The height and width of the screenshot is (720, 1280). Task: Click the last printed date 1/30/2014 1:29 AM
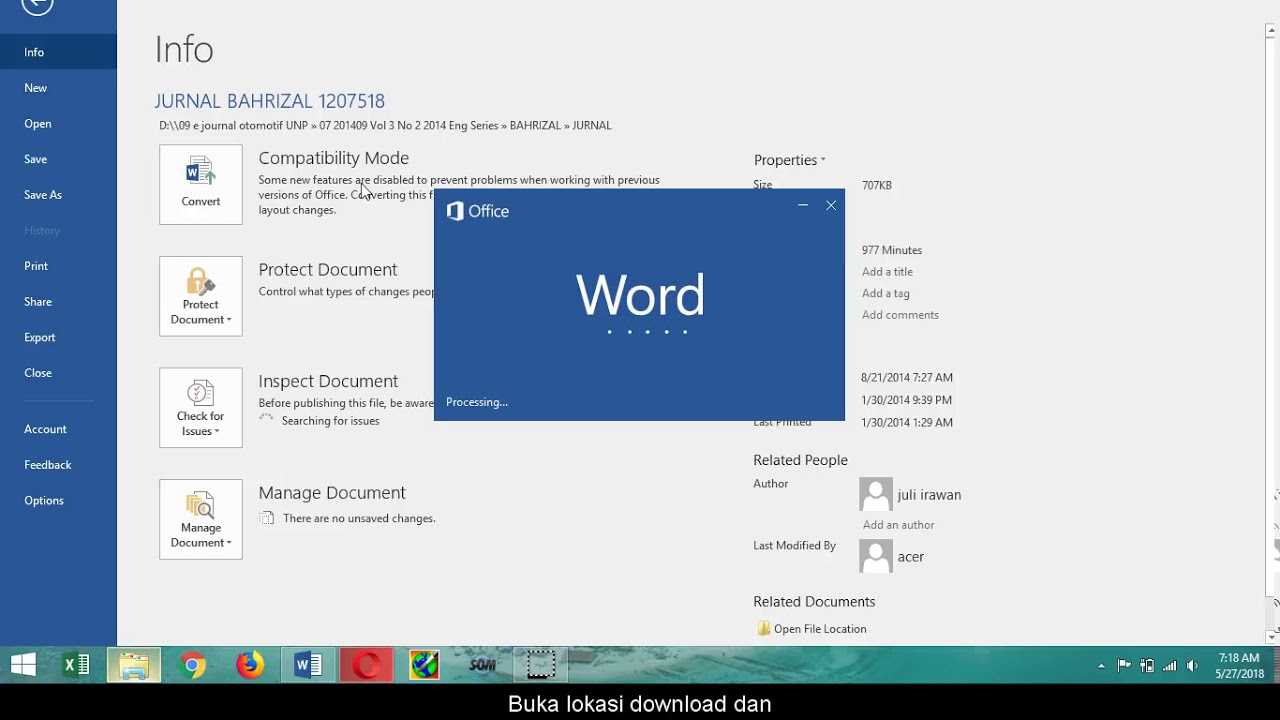pos(907,423)
